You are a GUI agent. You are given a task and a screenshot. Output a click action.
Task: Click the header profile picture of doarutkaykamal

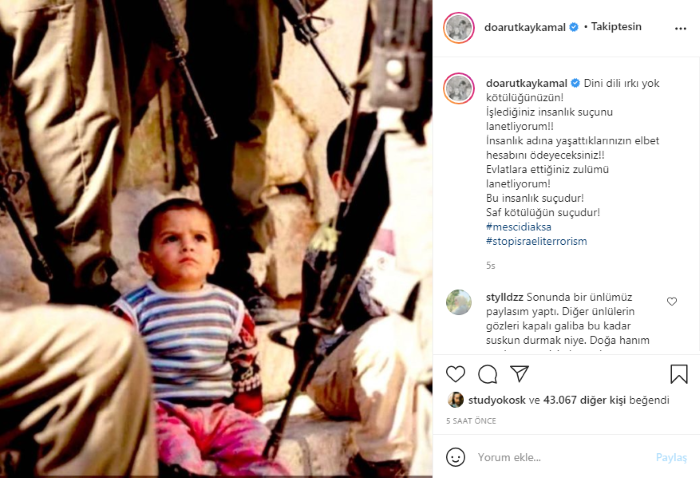458,28
